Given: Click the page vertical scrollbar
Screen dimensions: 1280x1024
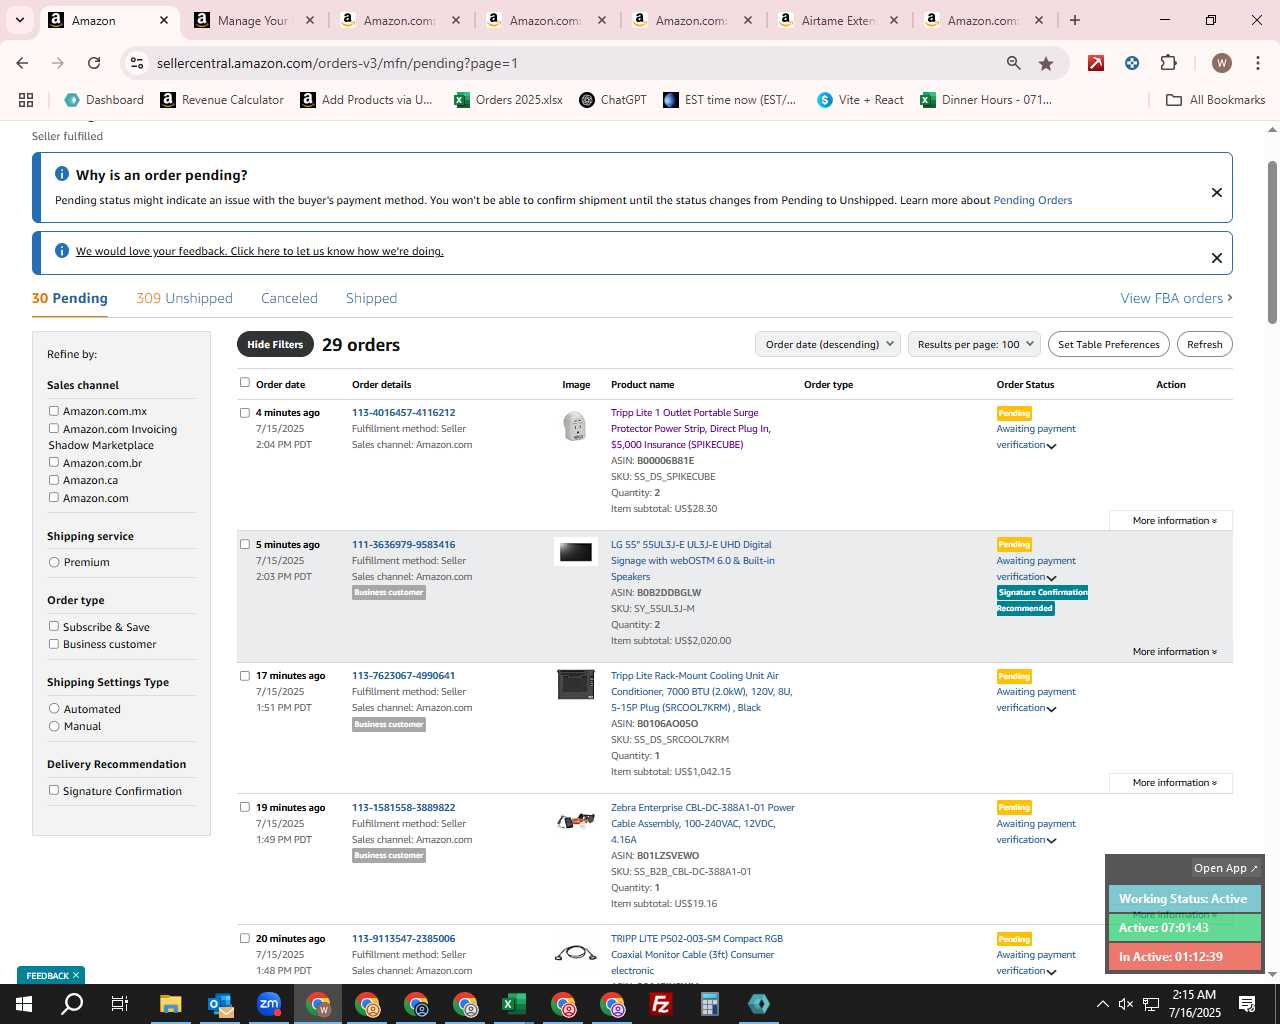Looking at the screenshot, I should 1272,242.
